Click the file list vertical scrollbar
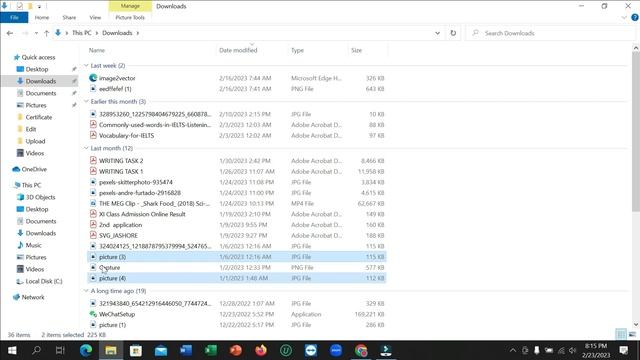This screenshot has width=640, height=360. coord(636,131)
